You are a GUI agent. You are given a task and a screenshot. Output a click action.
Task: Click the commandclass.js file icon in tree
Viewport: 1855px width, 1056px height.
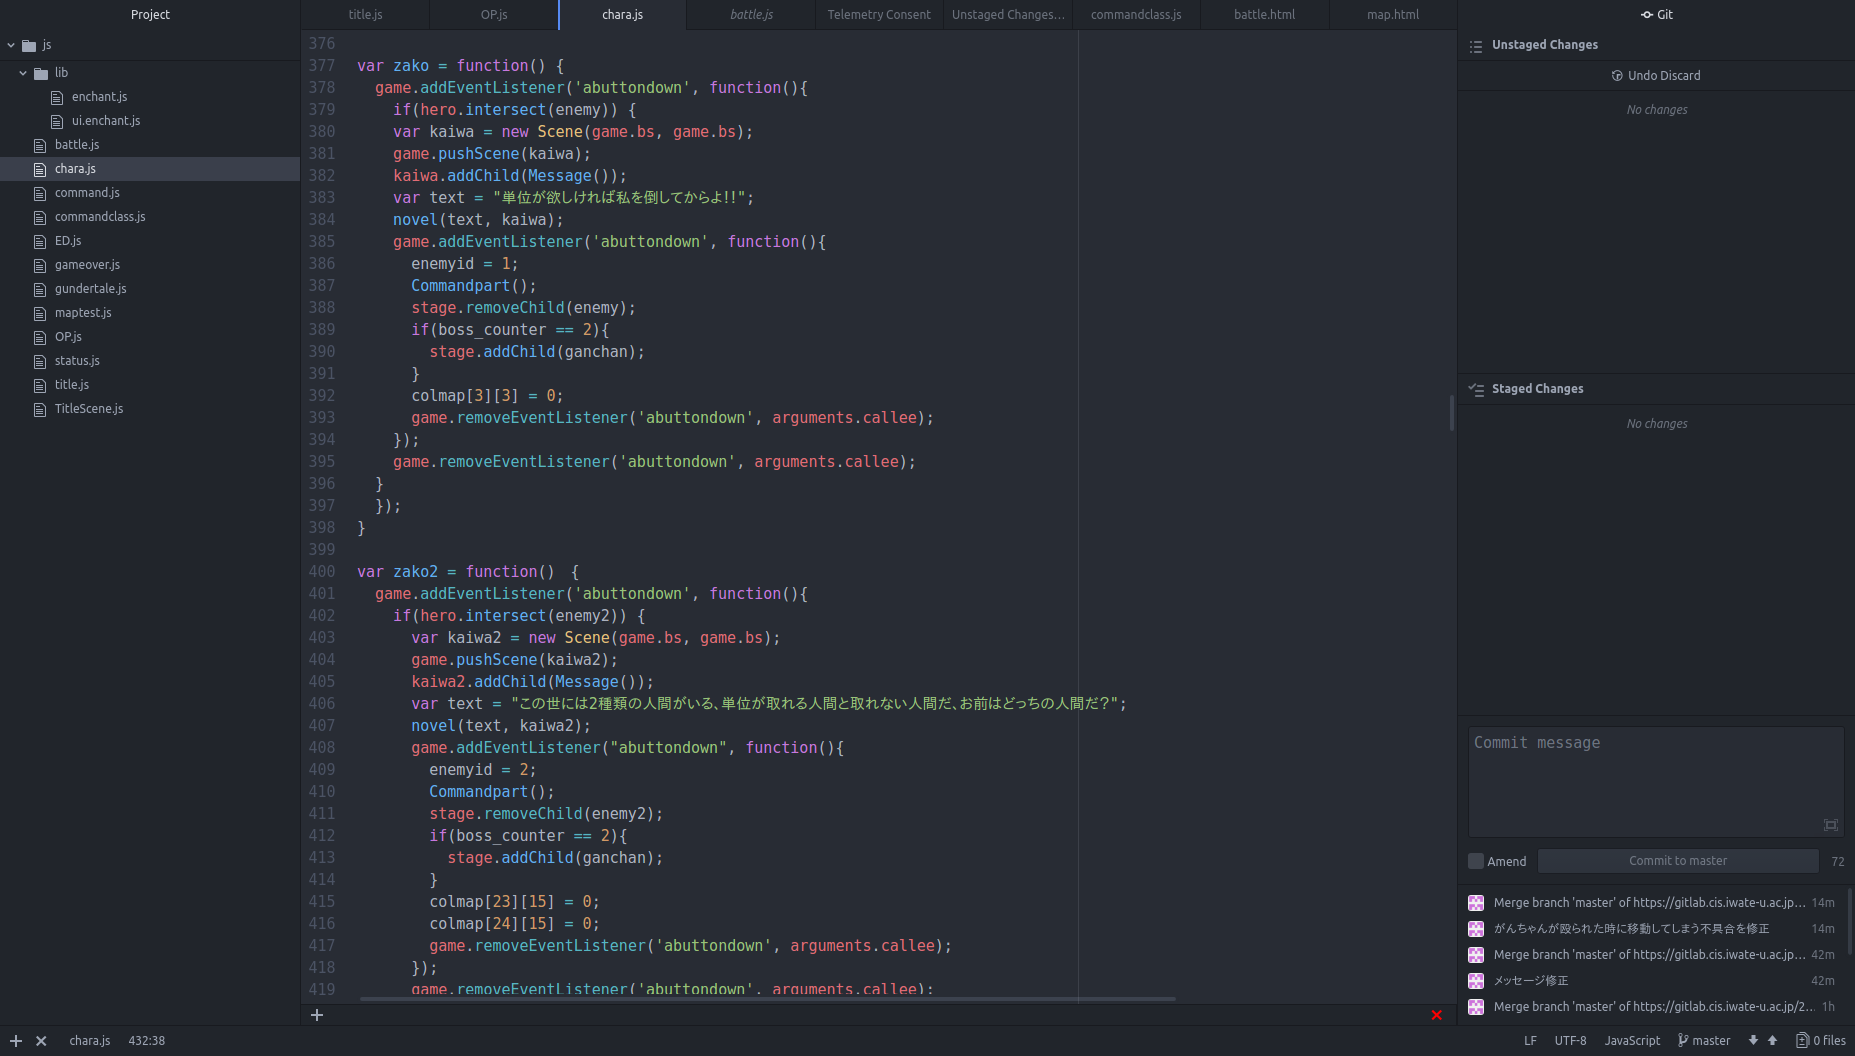[40, 217]
